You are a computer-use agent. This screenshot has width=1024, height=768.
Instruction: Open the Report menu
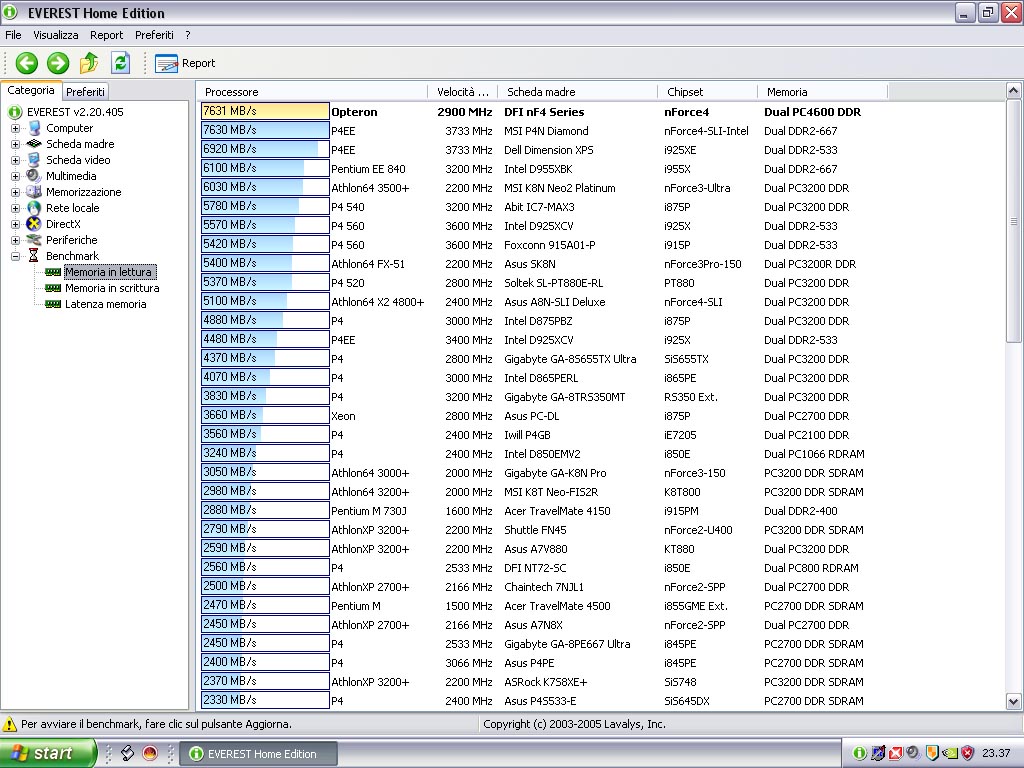(106, 35)
